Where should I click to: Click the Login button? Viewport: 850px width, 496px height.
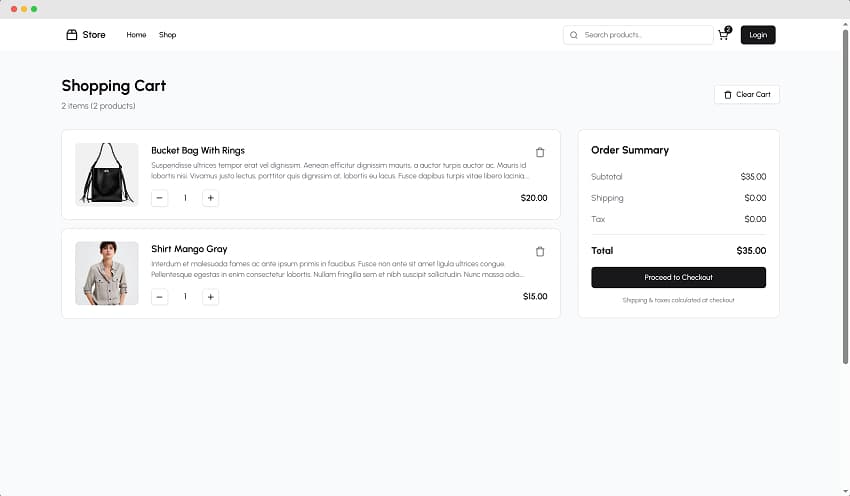pos(758,35)
